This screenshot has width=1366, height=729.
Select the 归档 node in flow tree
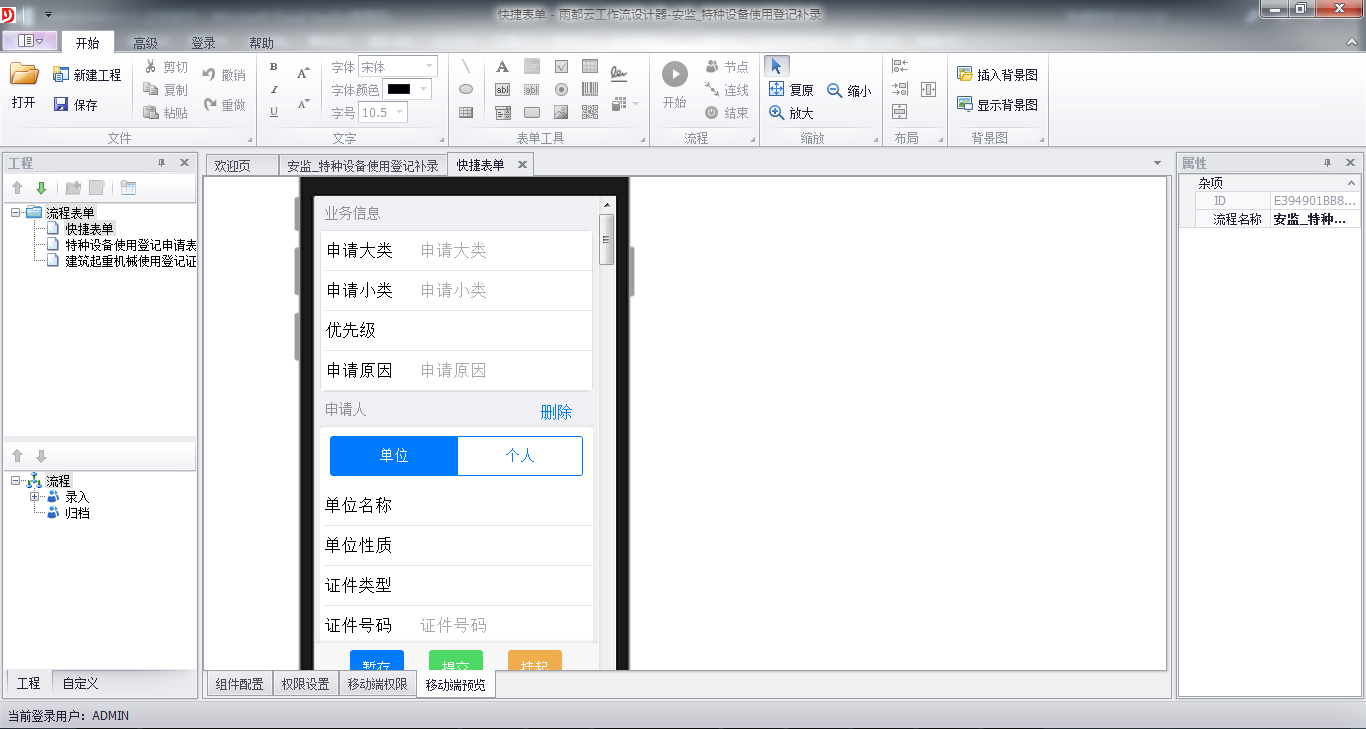pos(78,513)
